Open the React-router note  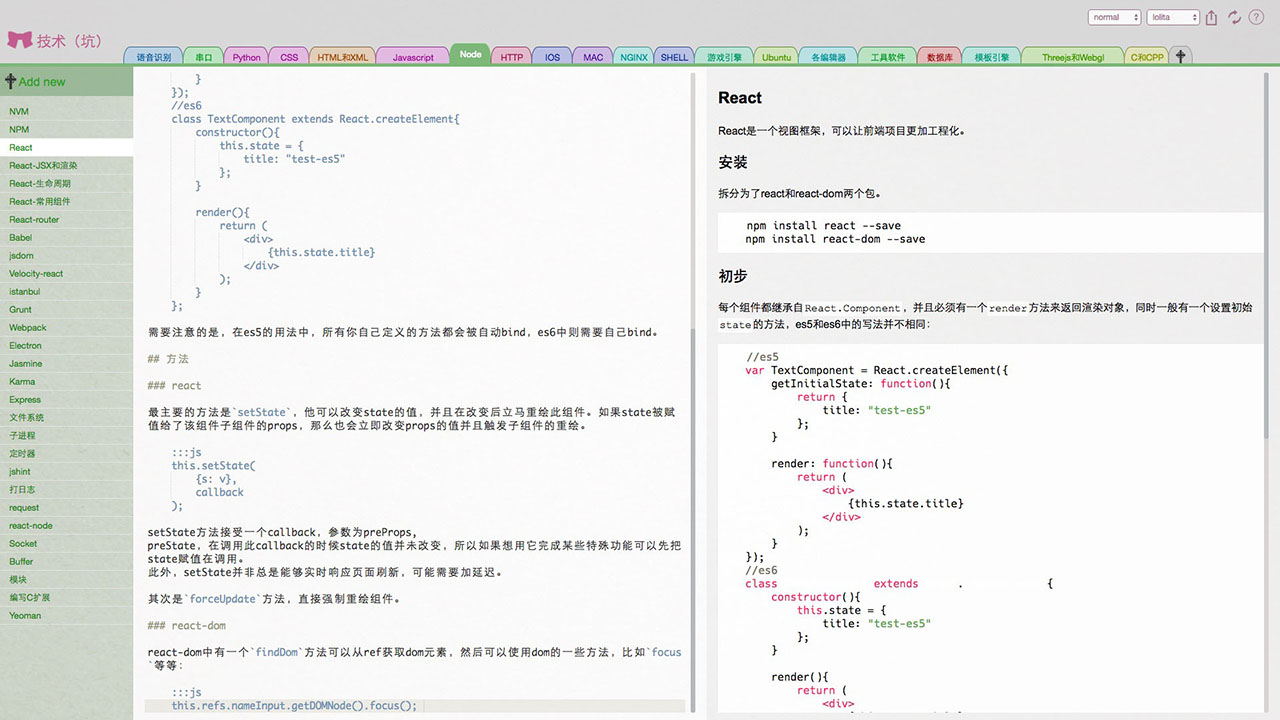point(66,219)
